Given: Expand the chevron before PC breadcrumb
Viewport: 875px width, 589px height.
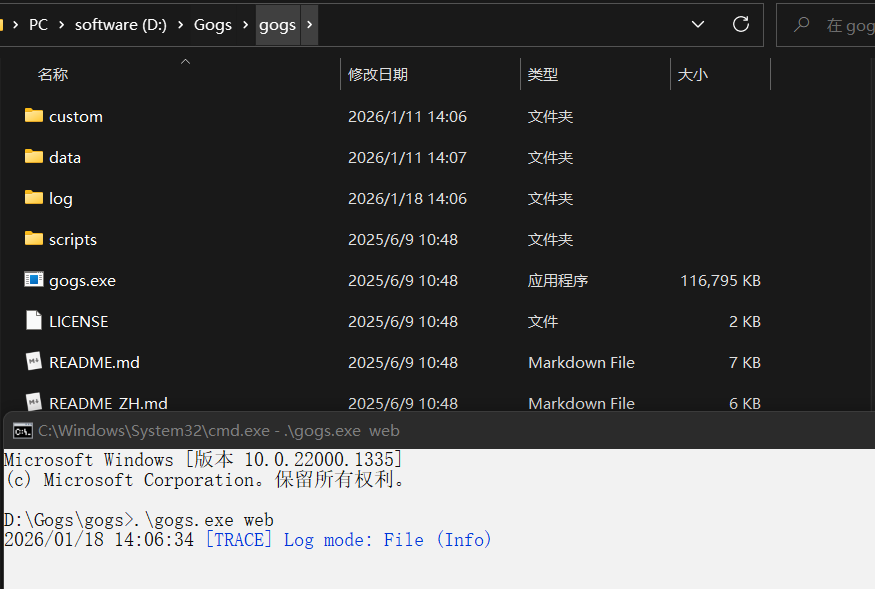Looking at the screenshot, I should pyautogui.click(x=16, y=25).
